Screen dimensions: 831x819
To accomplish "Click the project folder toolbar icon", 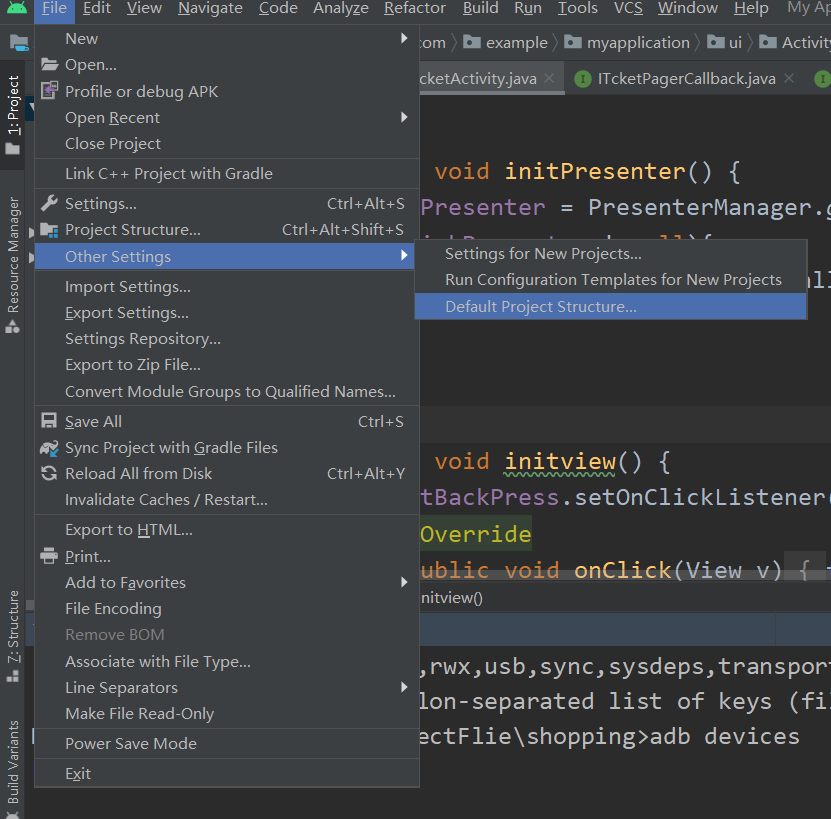I will [x=19, y=43].
